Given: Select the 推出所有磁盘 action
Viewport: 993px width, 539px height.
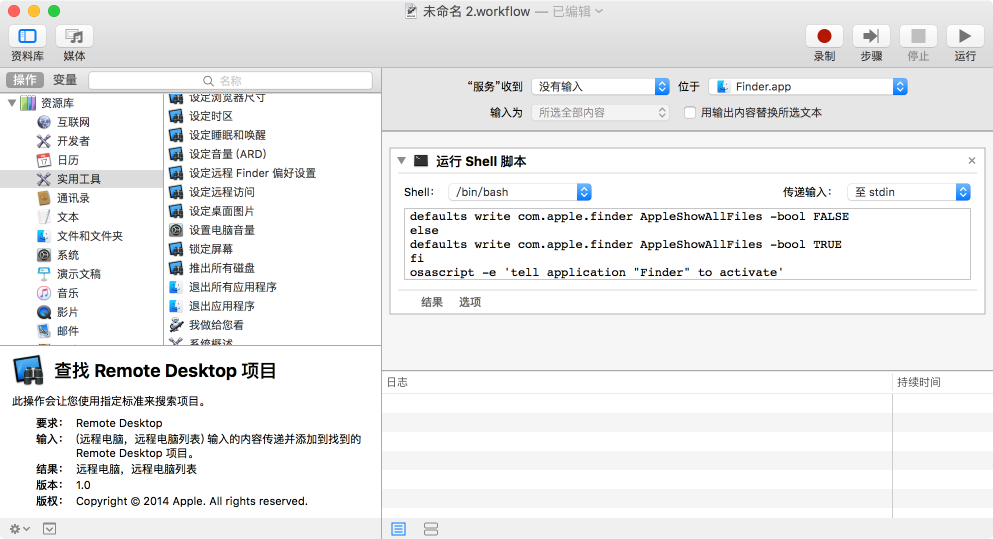Looking at the screenshot, I should pos(222,268).
